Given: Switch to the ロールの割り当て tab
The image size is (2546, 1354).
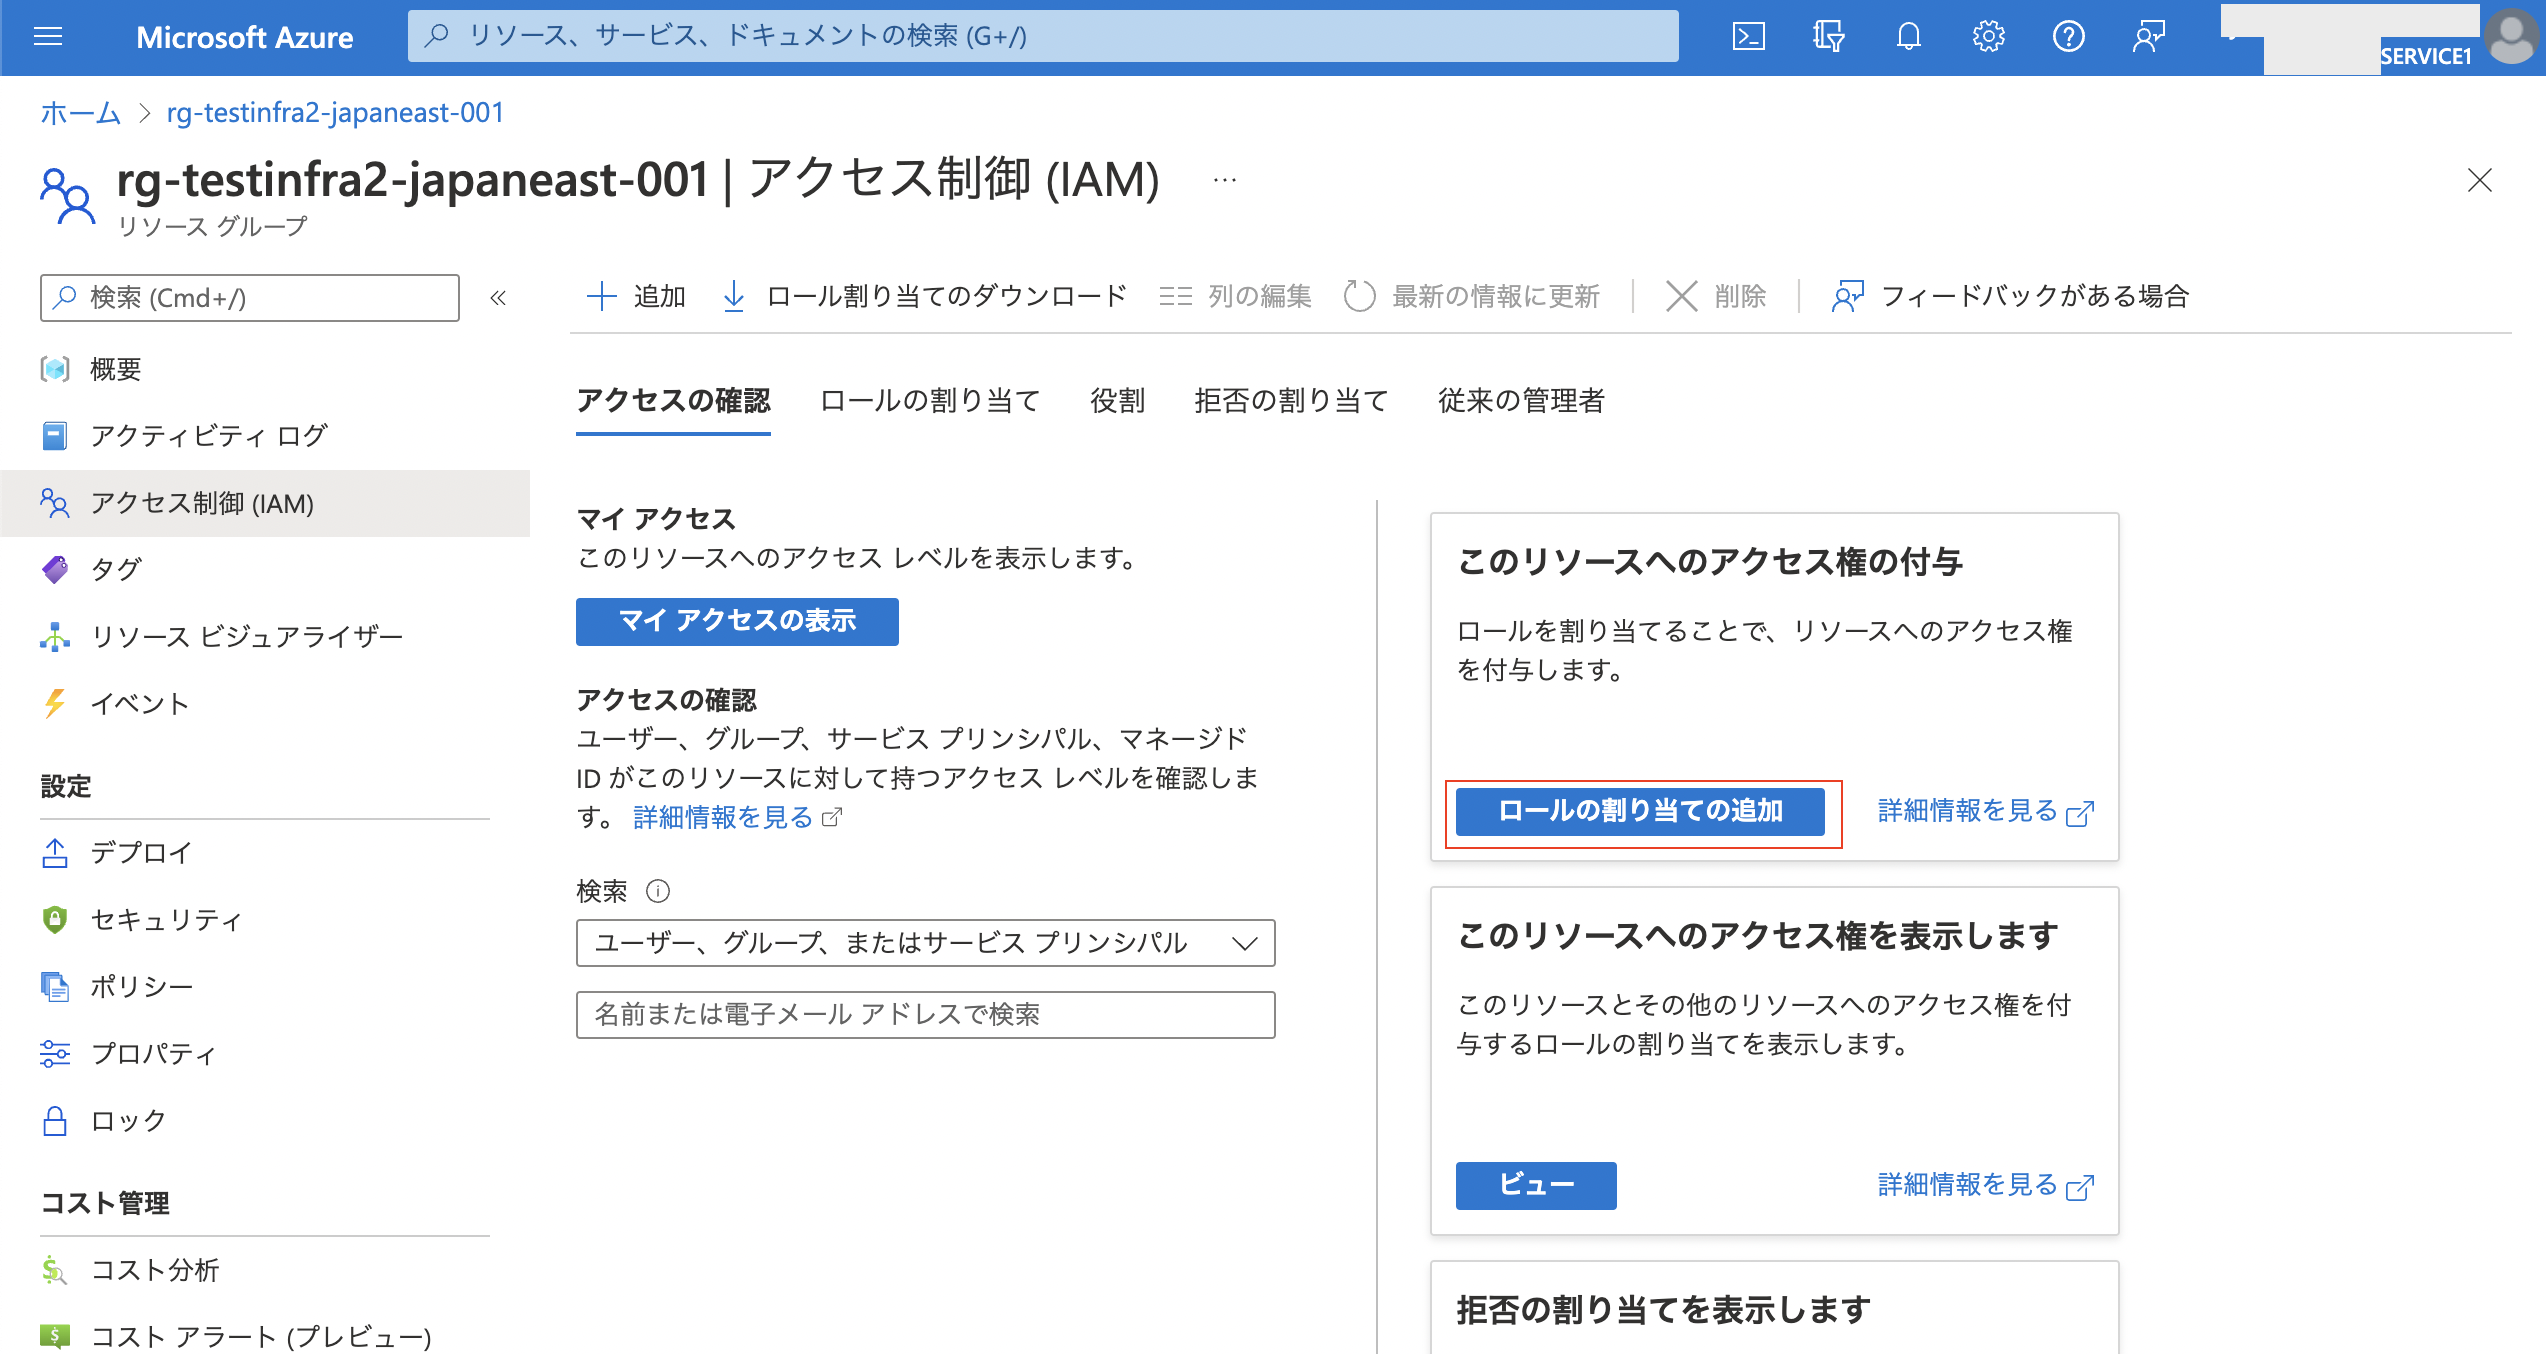Looking at the screenshot, I should pos(928,400).
